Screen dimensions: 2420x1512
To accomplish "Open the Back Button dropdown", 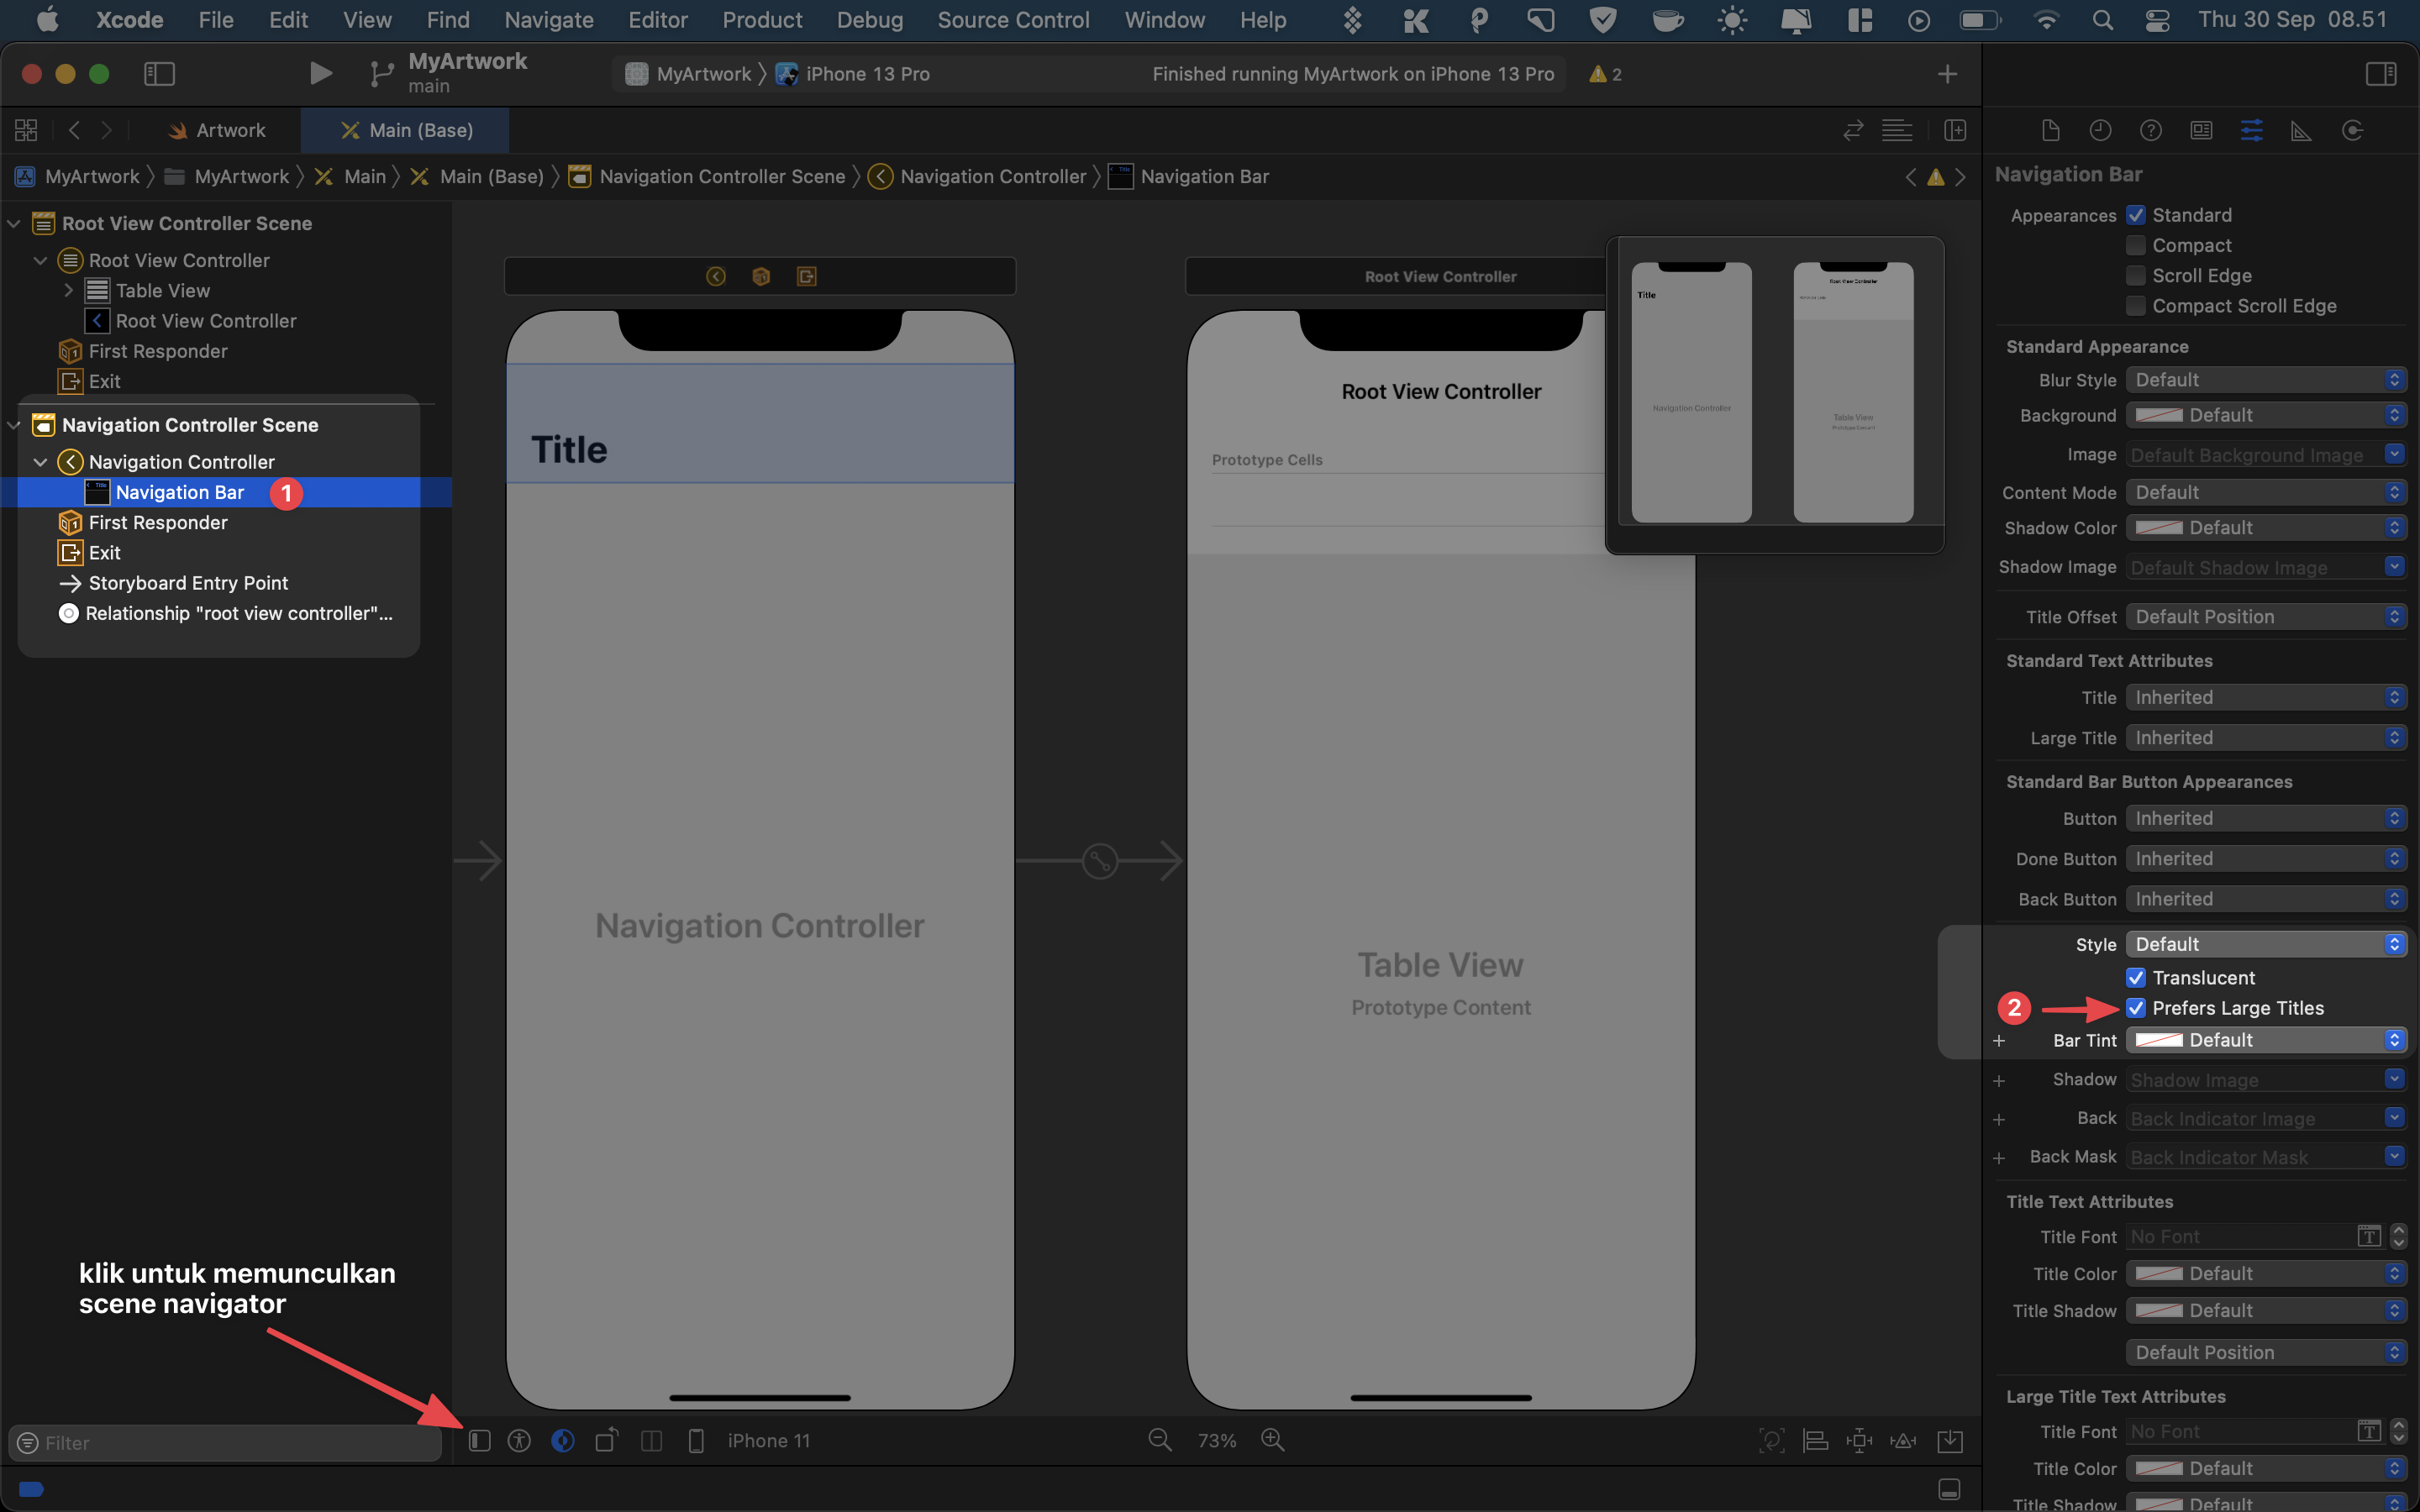I will [x=2265, y=899].
